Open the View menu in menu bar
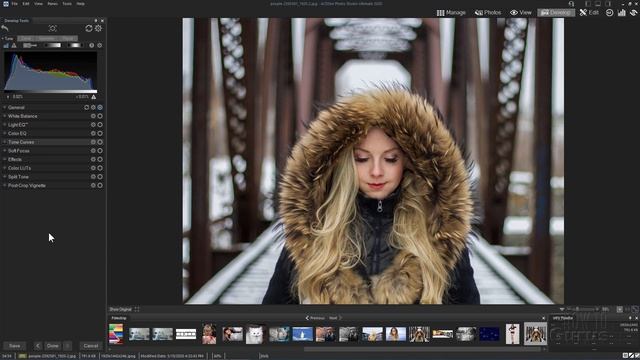 click(x=38, y=4)
